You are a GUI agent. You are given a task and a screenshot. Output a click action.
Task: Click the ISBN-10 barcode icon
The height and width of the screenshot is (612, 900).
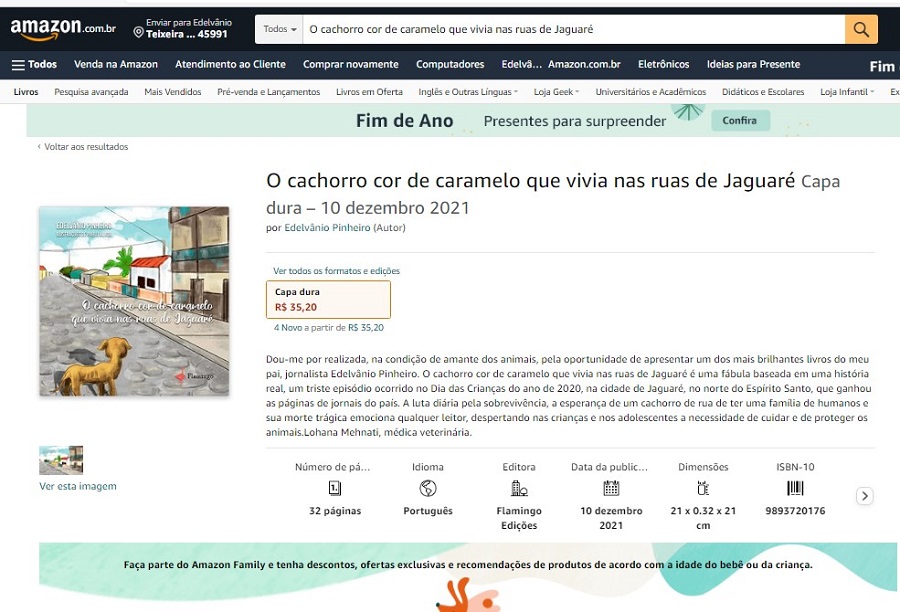coord(795,488)
